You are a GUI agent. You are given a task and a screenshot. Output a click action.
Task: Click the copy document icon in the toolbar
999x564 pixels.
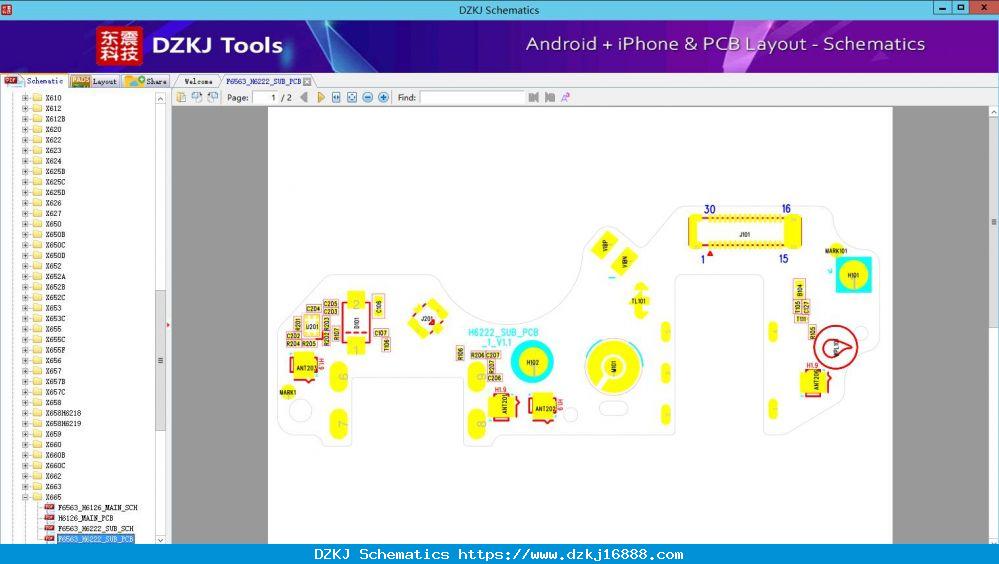(181, 97)
